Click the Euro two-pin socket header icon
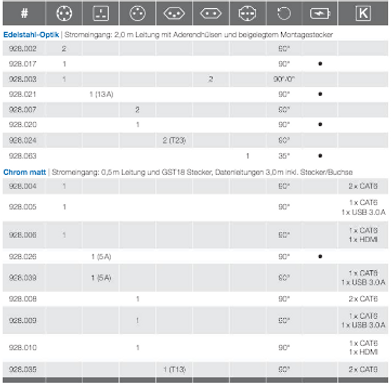392x383 pixels. 211,13
